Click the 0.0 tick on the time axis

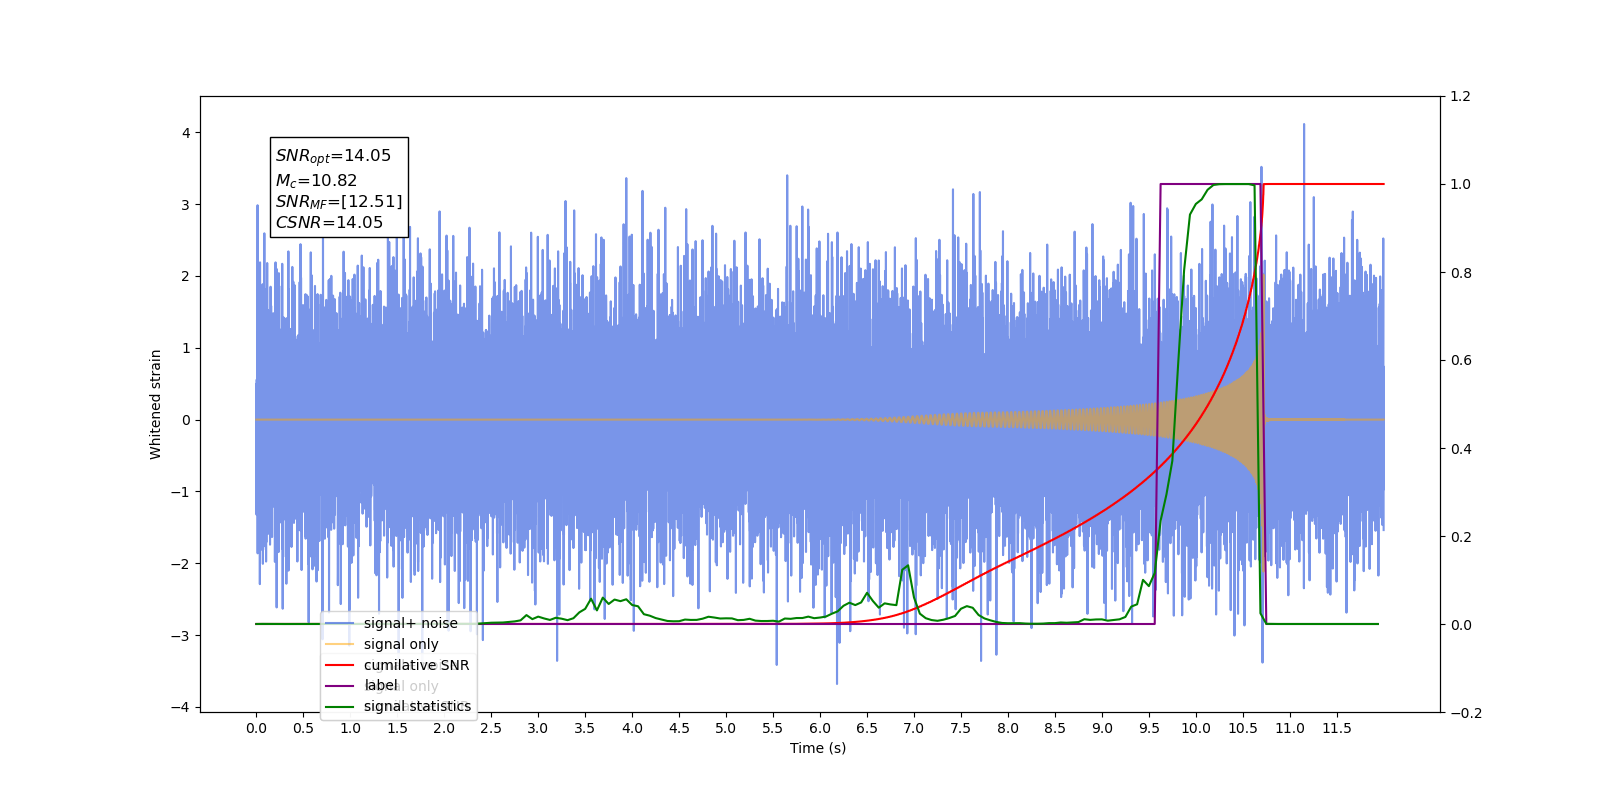(256, 728)
